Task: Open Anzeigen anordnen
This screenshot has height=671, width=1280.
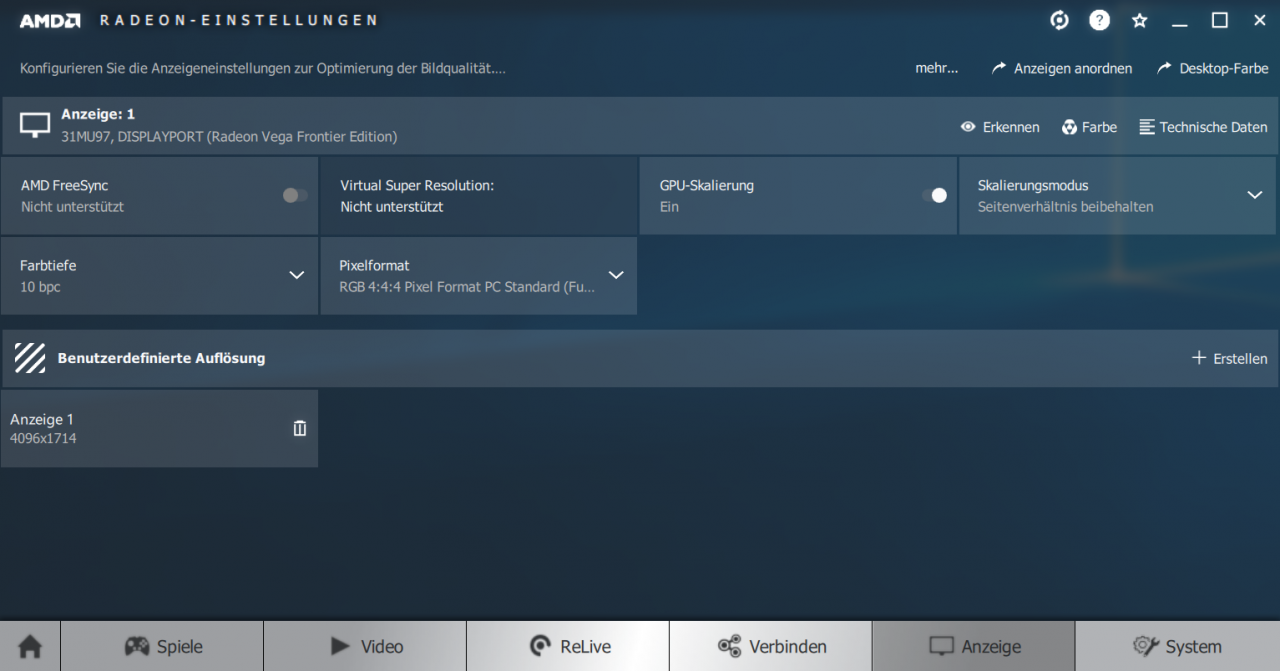Action: click(x=1062, y=68)
